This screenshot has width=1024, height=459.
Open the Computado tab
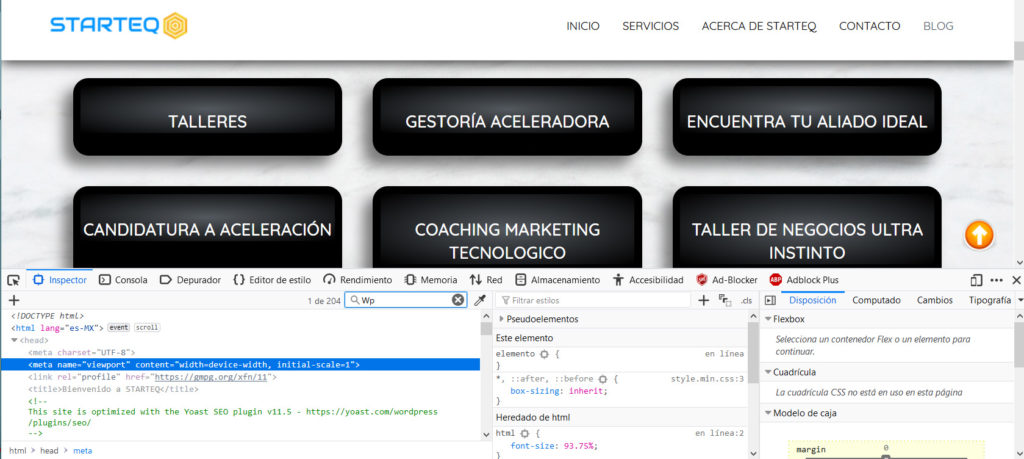[876, 300]
